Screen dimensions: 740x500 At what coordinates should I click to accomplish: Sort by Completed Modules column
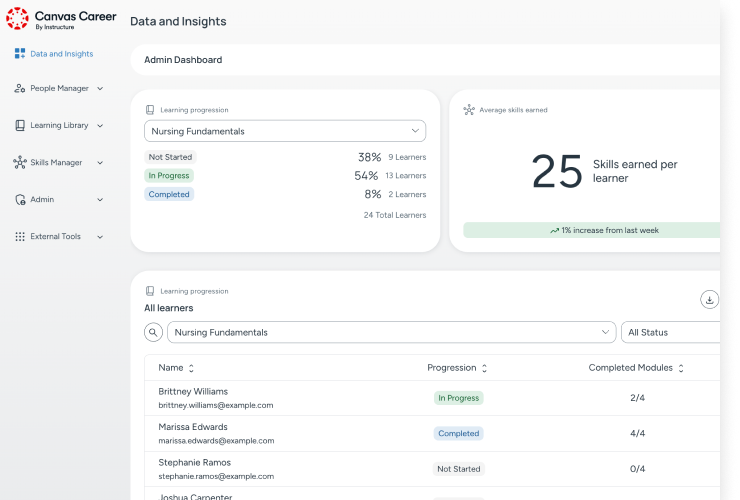click(681, 368)
